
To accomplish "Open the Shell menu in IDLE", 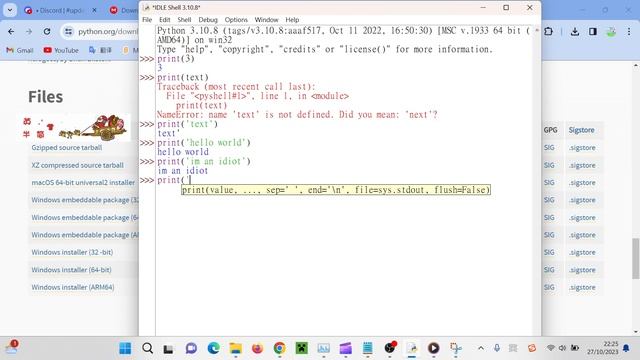I will (184, 20).
